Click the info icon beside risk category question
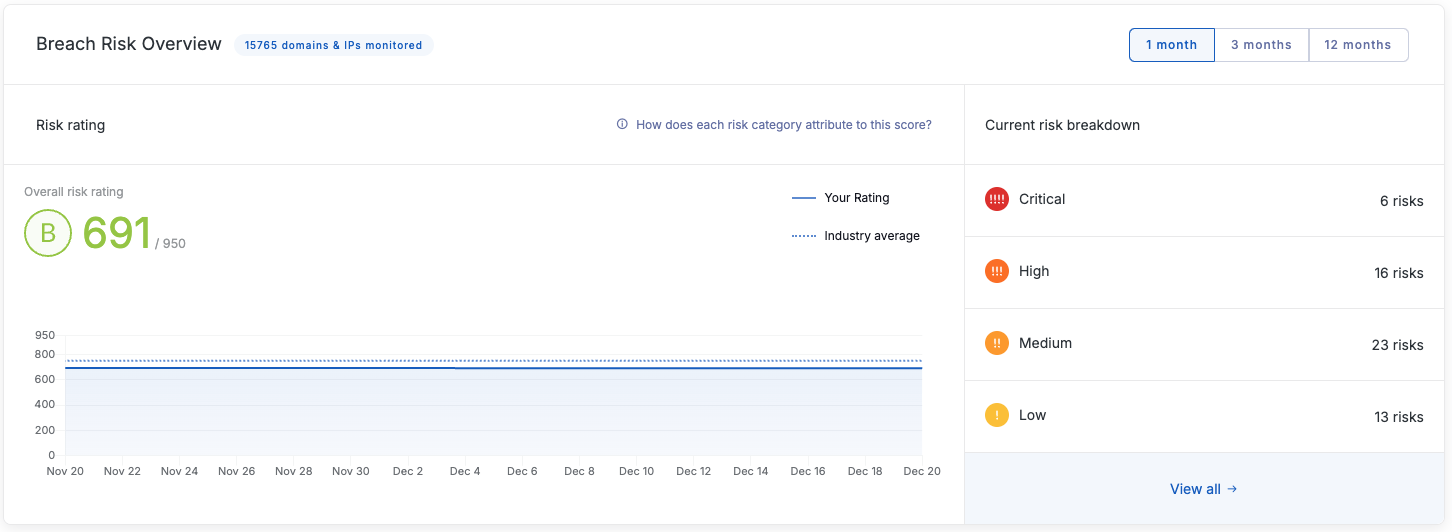This screenshot has height=532, width=1452. pyautogui.click(x=622, y=125)
